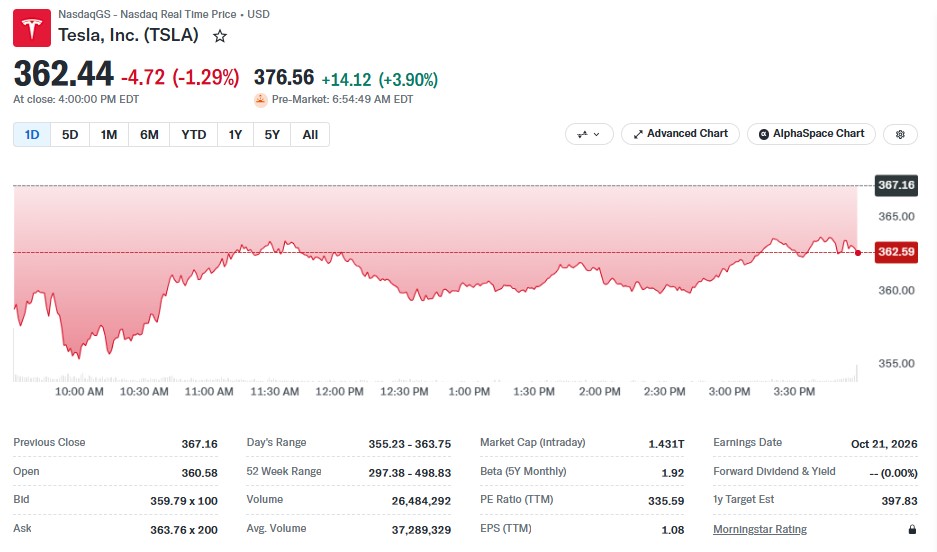Click the Volume value 26,484,292
This screenshot has width=937, height=552.
(421, 501)
